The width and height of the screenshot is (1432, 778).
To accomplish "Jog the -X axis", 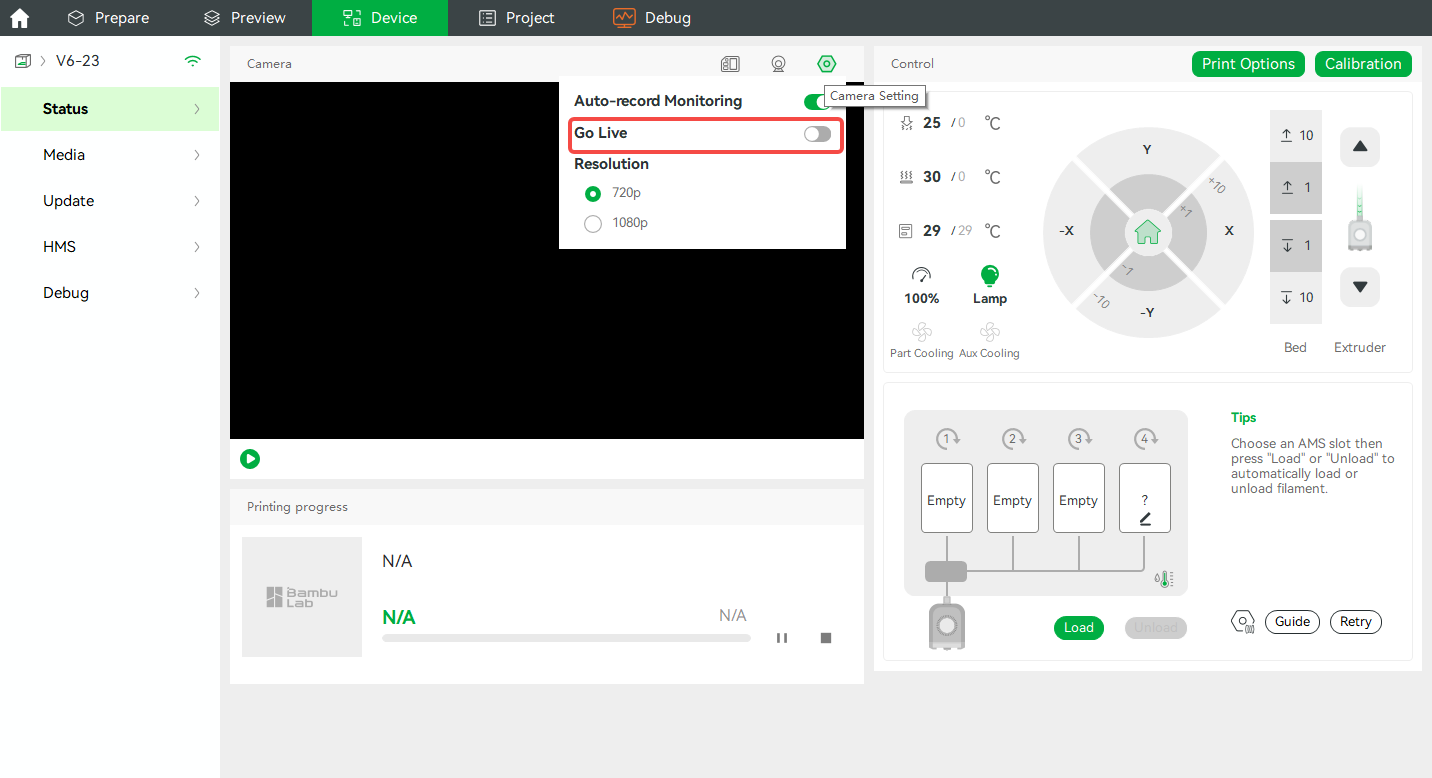I will pos(1066,231).
